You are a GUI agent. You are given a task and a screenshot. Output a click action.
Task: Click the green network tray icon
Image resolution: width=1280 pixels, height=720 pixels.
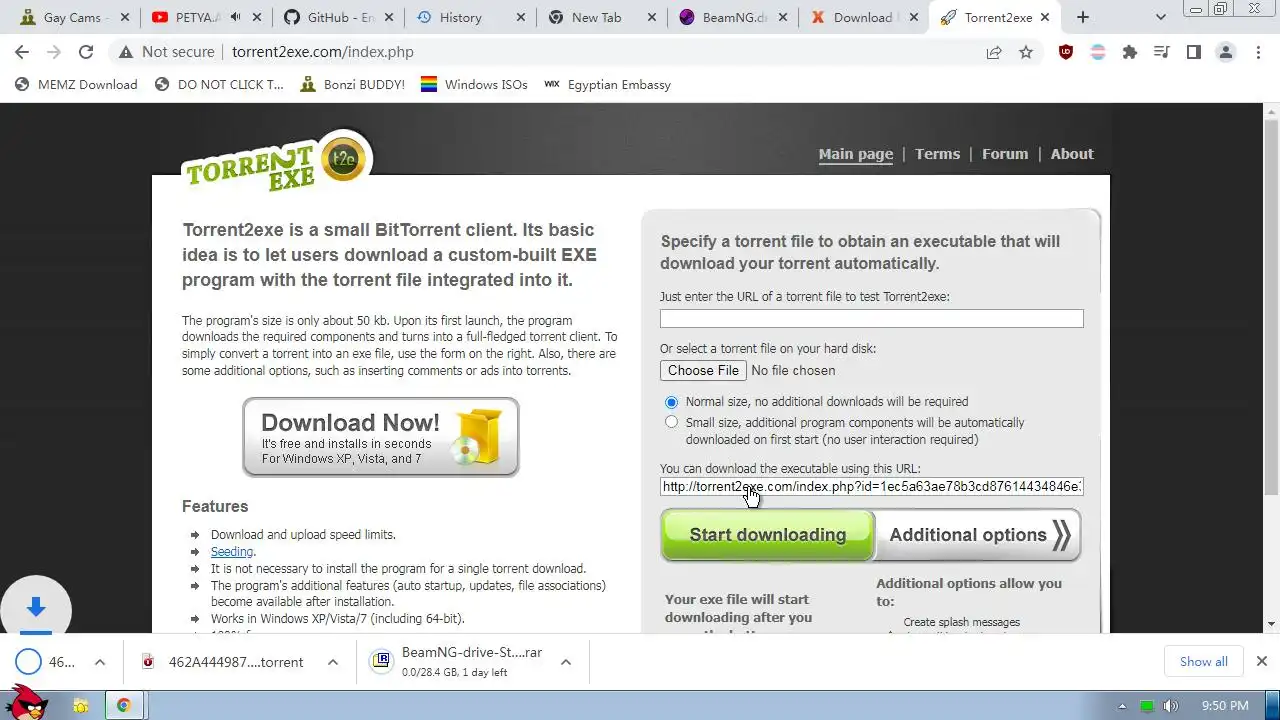pyautogui.click(x=1147, y=706)
